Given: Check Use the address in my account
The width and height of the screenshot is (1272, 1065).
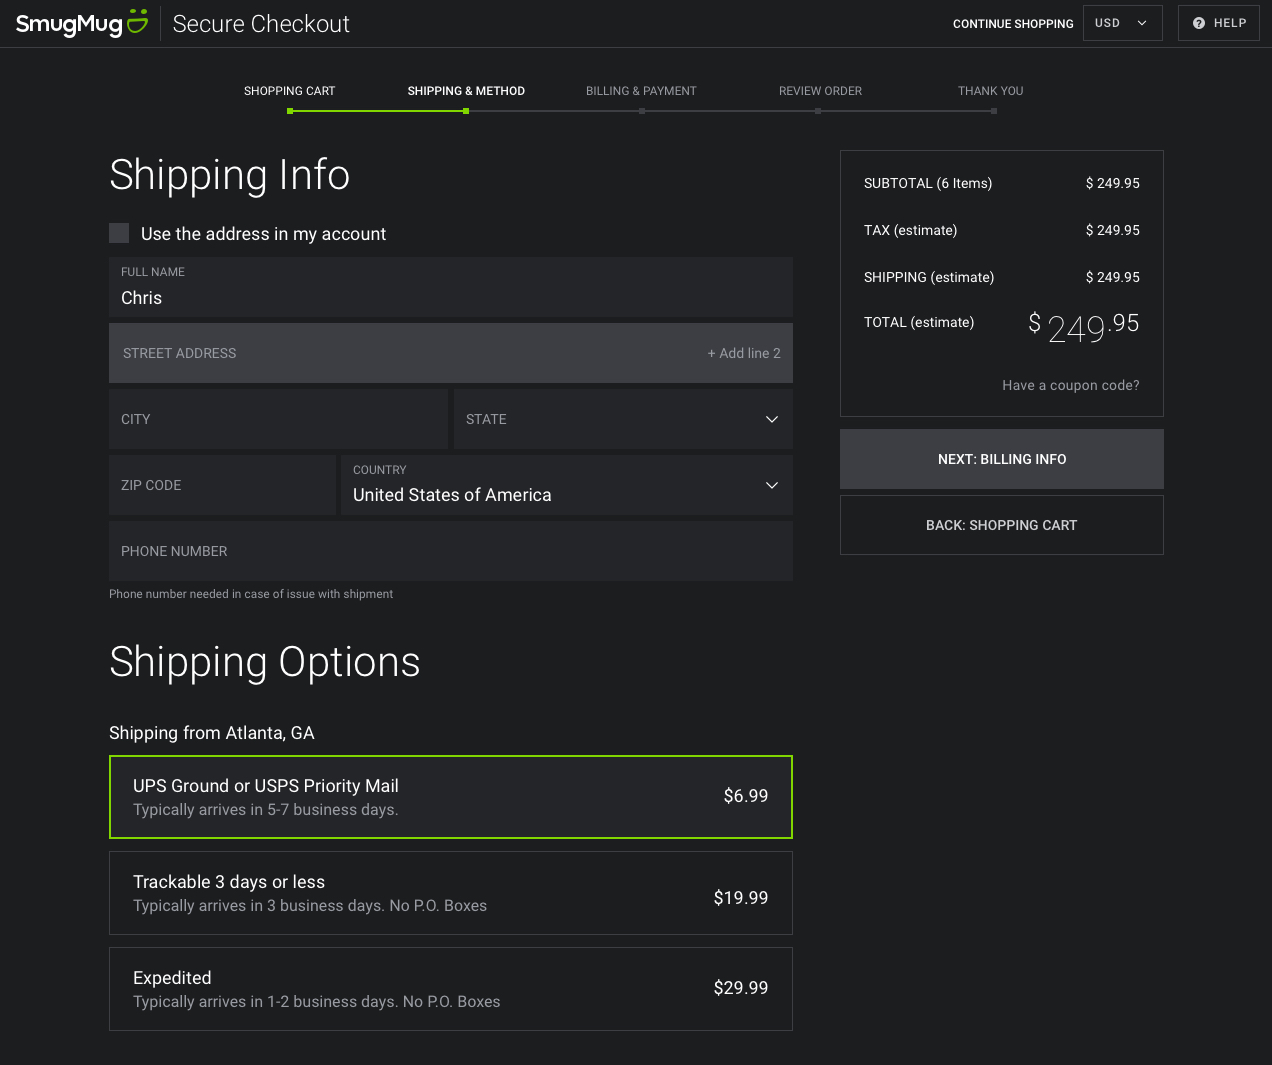Looking at the screenshot, I should coord(119,233).
